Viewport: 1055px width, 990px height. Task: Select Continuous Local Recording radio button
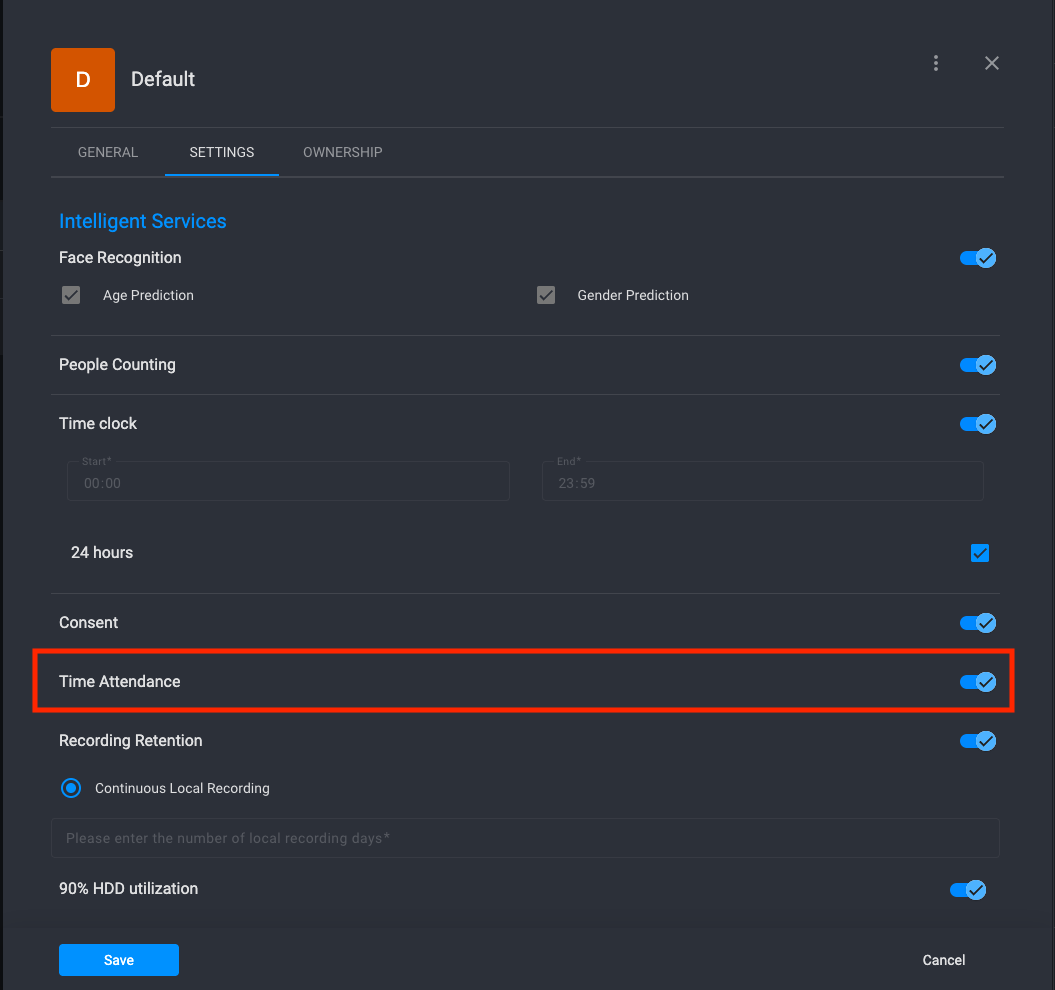click(71, 788)
